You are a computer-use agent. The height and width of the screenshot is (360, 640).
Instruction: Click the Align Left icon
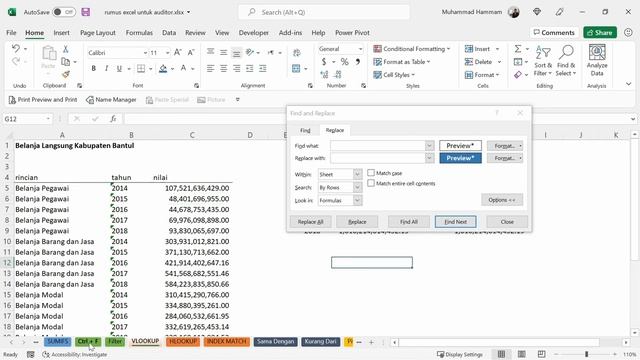(211, 69)
